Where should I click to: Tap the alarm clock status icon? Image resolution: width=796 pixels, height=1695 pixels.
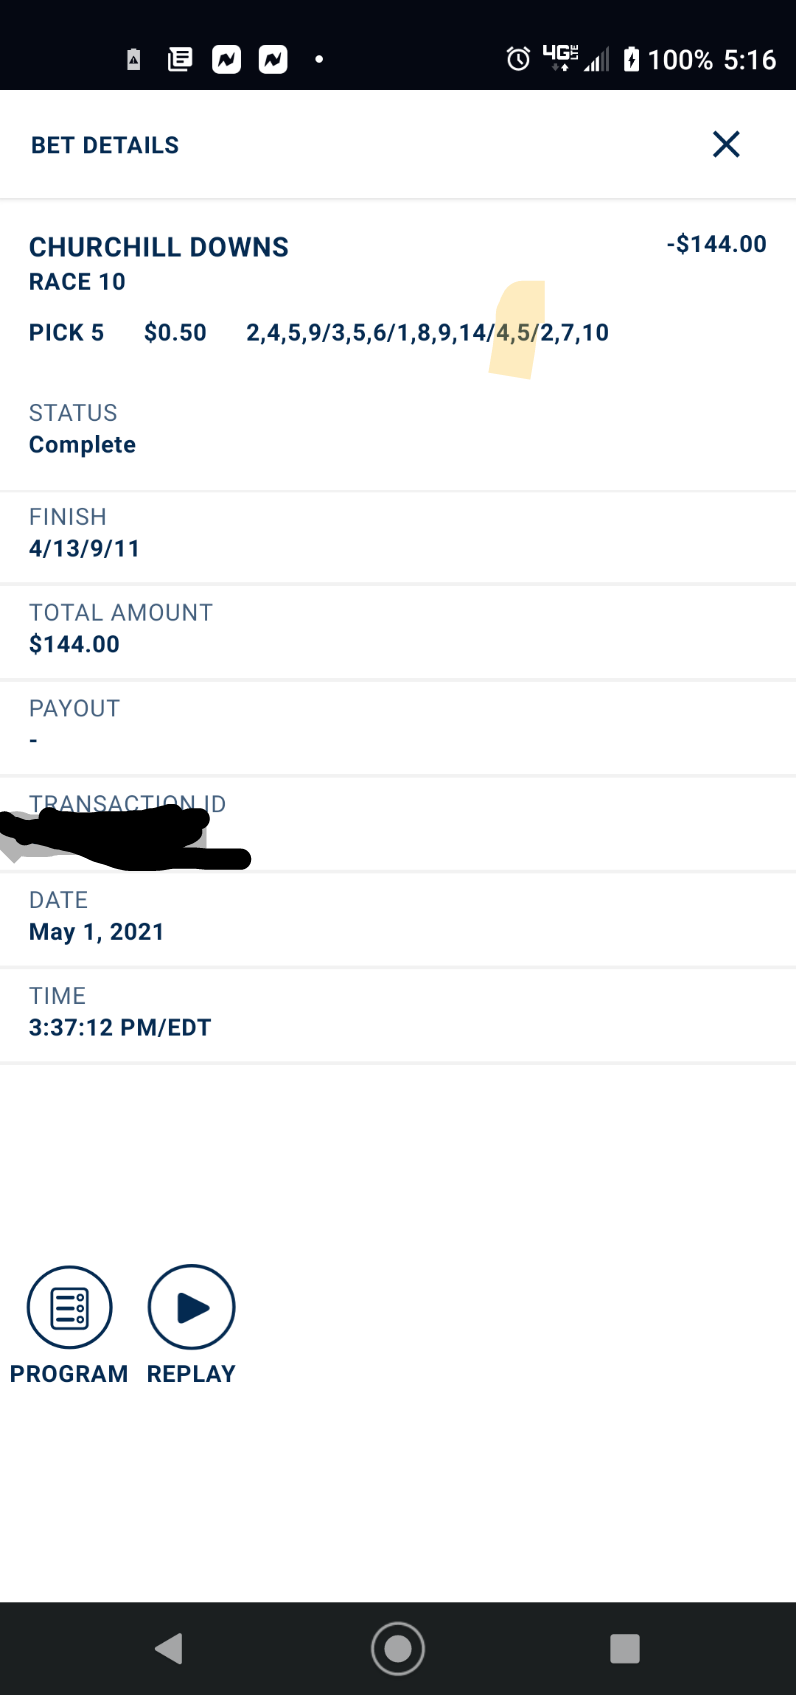[518, 59]
